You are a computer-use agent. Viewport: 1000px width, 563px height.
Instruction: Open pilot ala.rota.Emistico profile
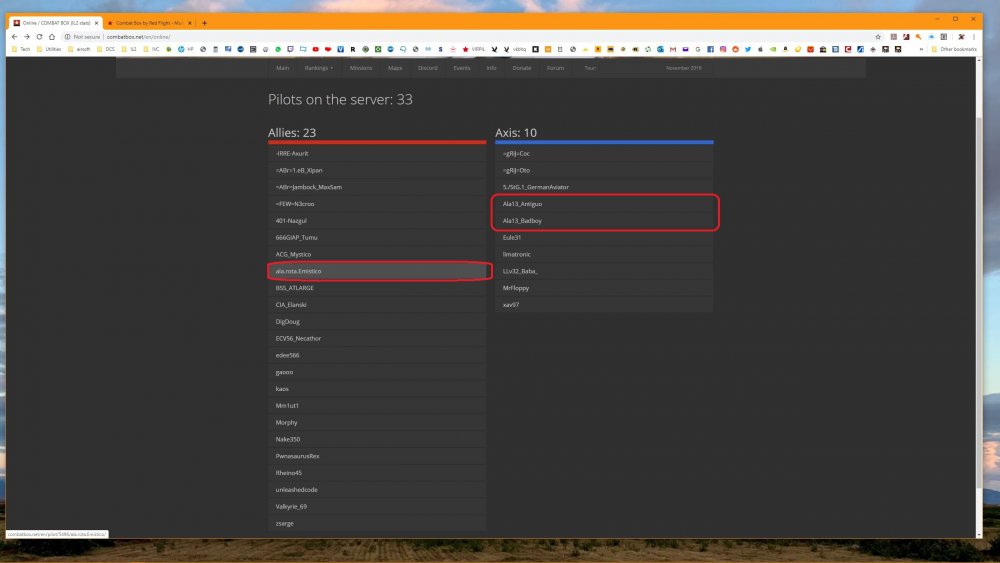[298, 271]
